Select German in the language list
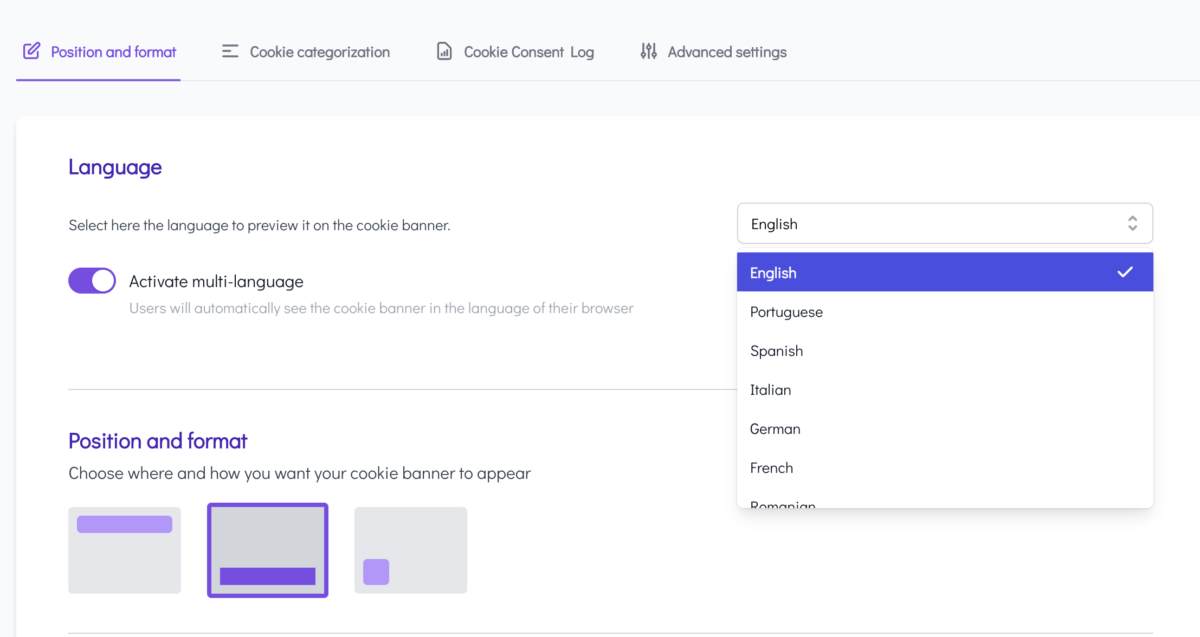 click(775, 429)
